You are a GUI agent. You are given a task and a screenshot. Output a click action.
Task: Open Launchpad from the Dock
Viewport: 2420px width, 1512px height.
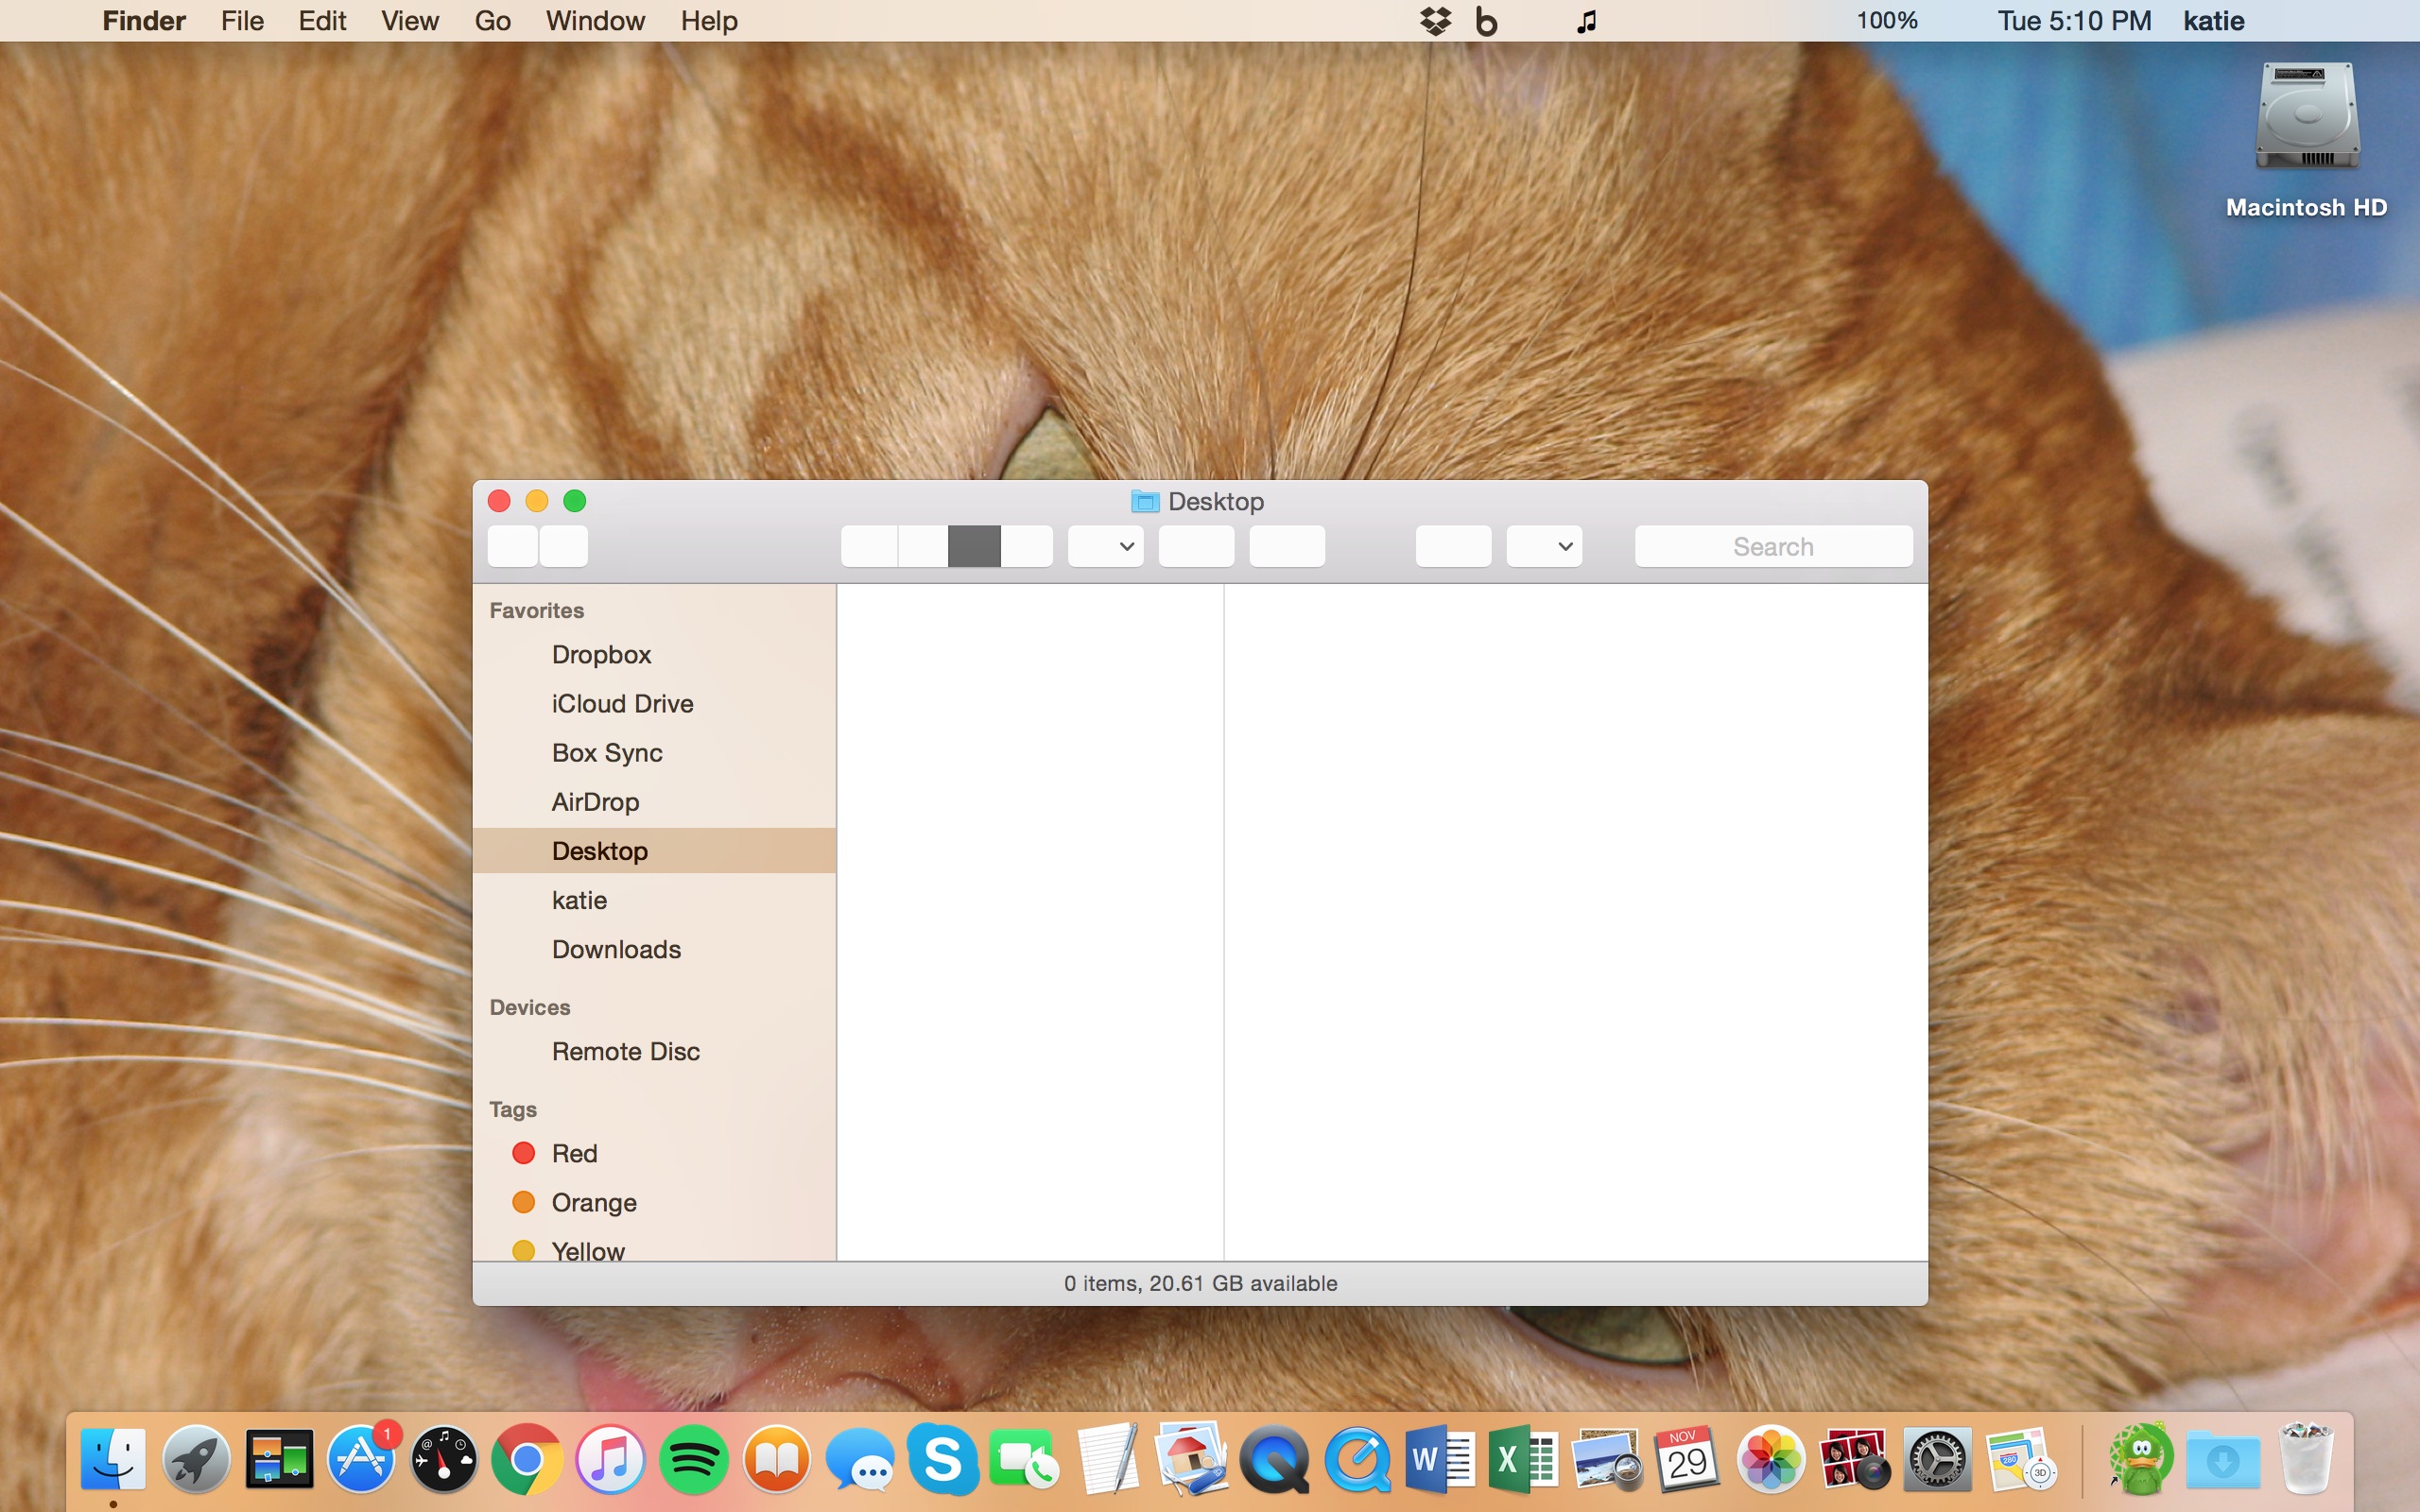click(x=196, y=1459)
